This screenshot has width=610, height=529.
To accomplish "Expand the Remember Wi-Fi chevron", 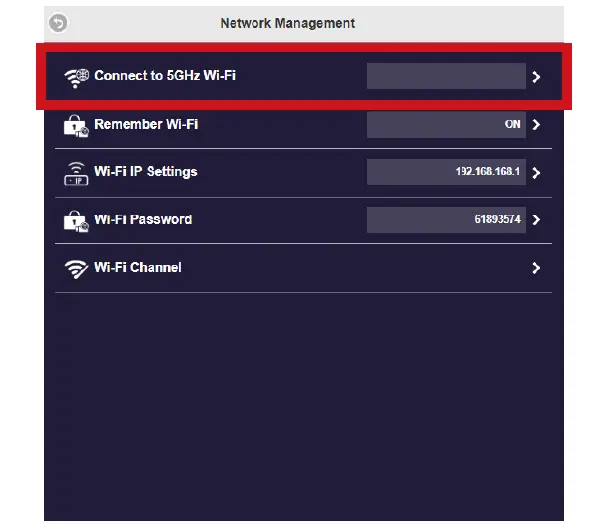I will (537, 125).
